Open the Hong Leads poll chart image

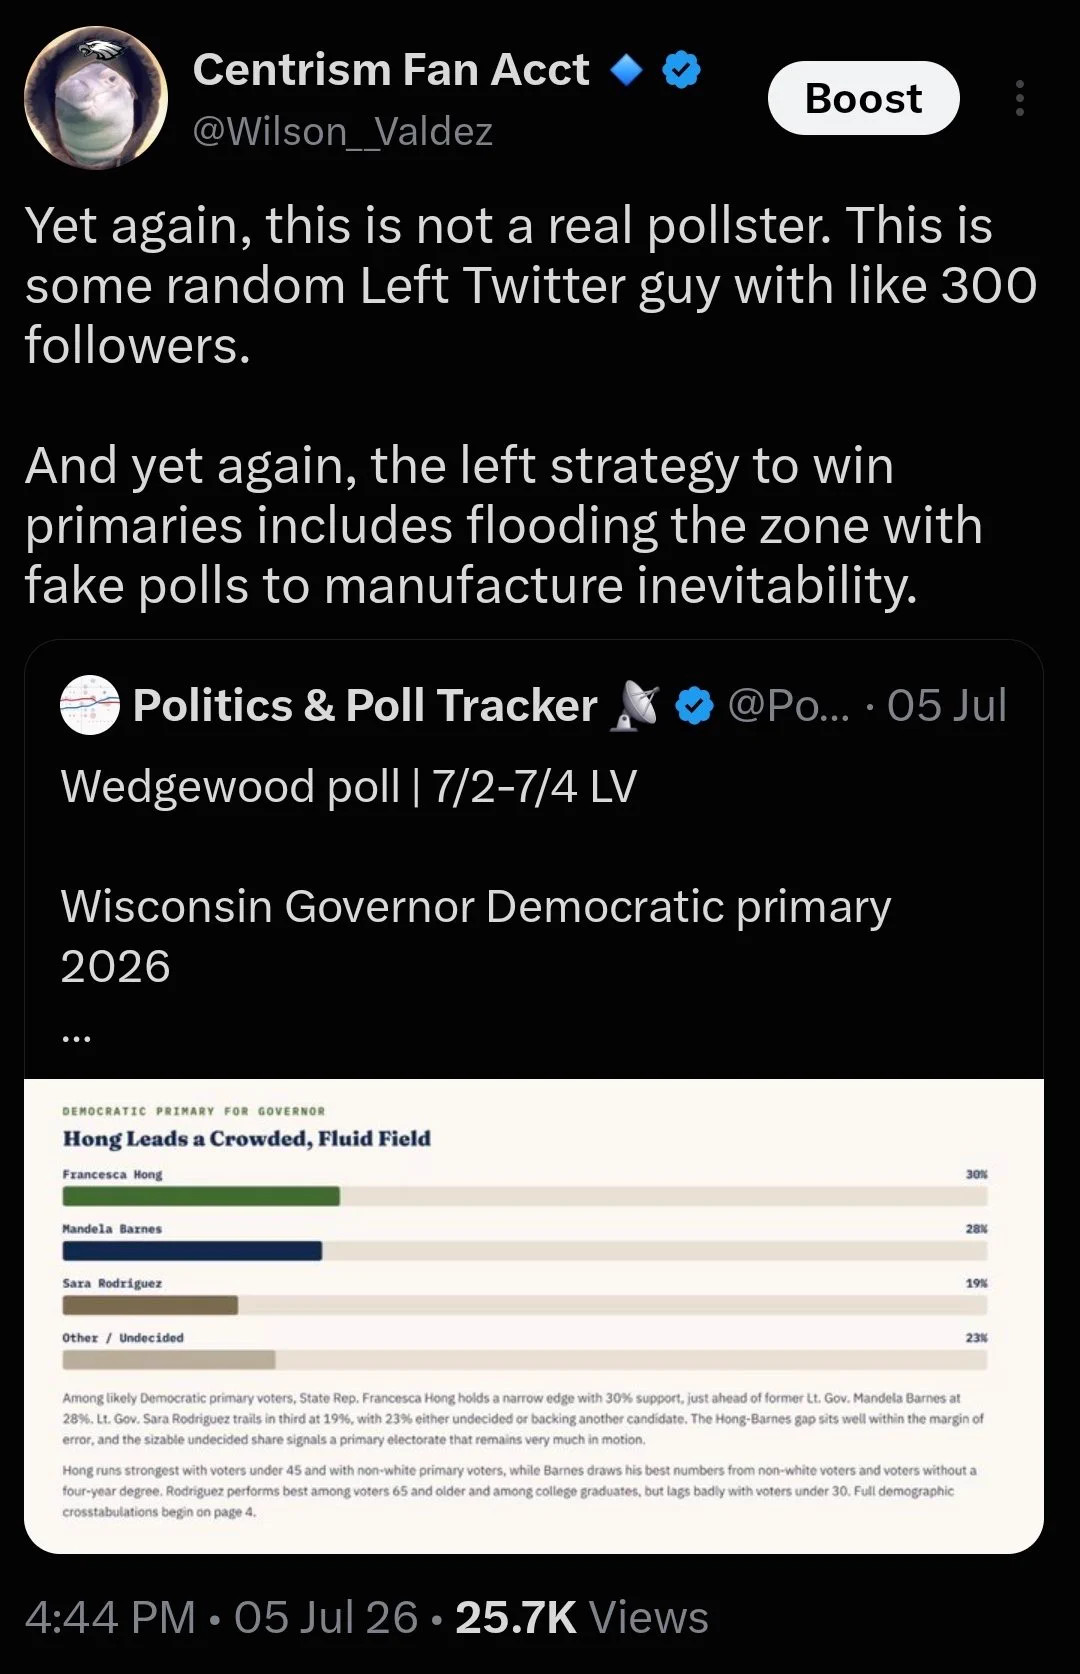534,1316
